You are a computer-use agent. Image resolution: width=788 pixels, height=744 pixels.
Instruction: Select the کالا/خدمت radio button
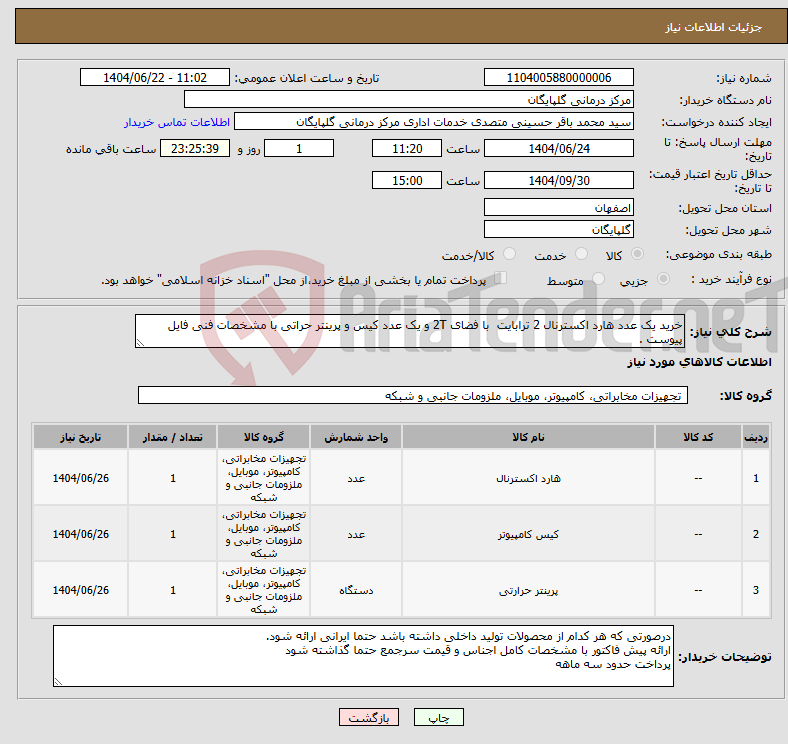510,254
